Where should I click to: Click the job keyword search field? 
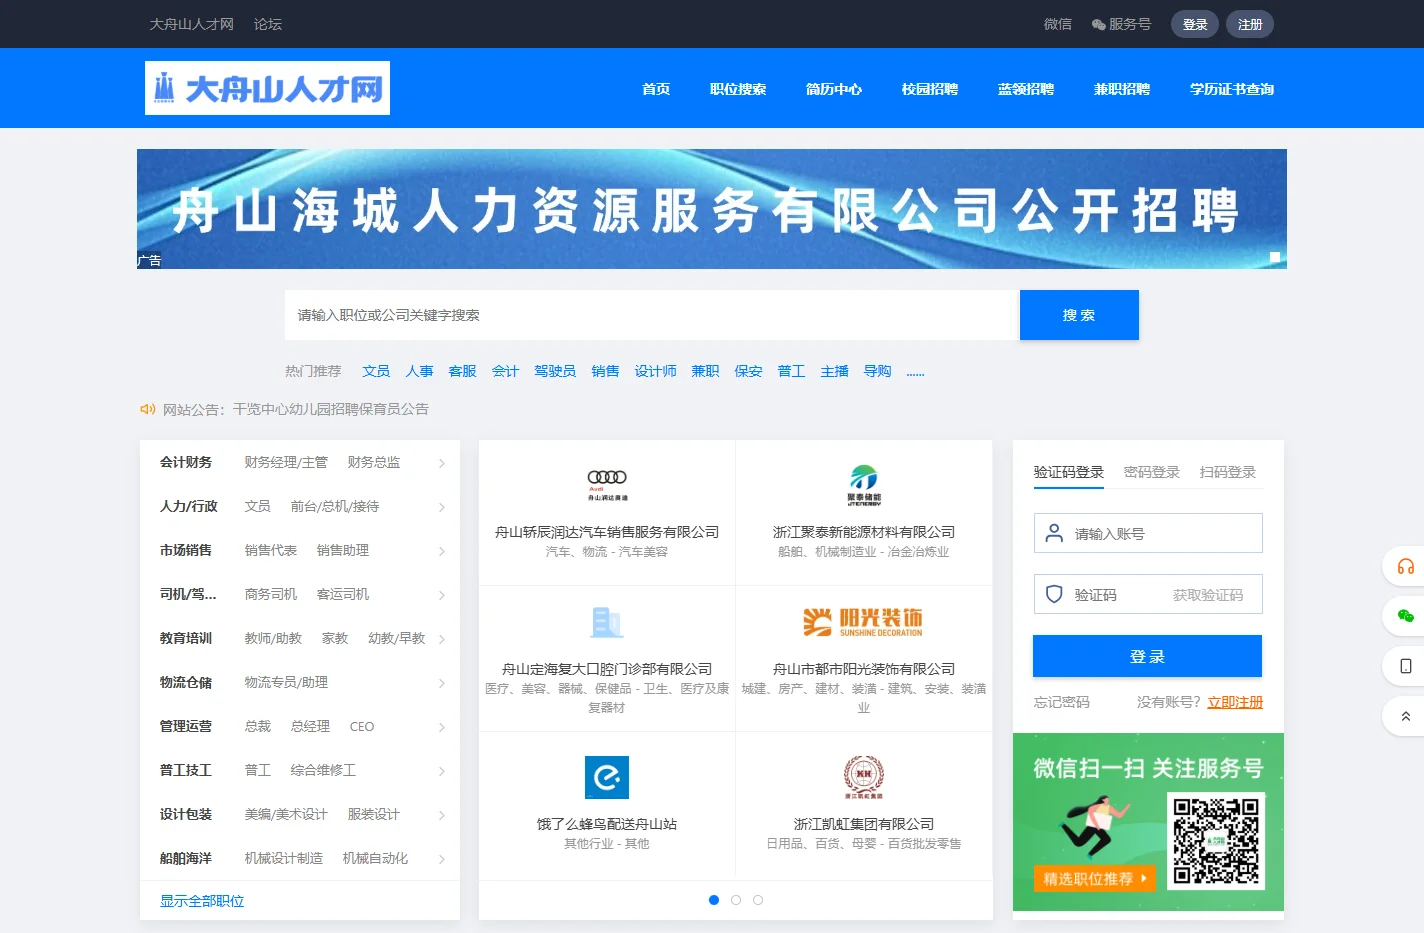click(x=652, y=315)
